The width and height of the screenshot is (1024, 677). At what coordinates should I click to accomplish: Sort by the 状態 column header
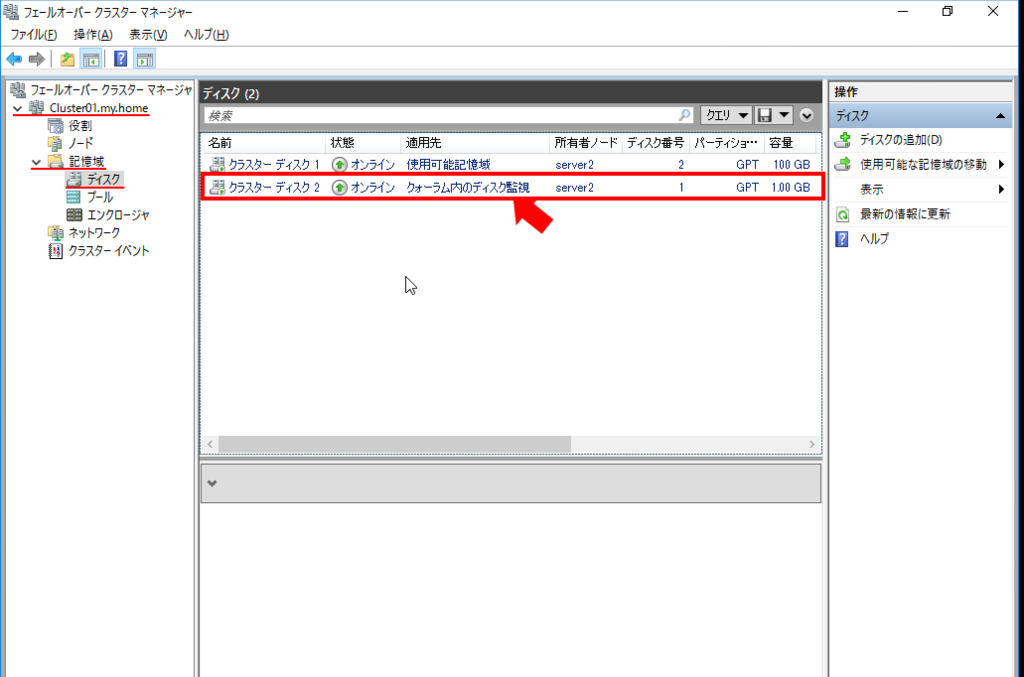[x=362, y=143]
